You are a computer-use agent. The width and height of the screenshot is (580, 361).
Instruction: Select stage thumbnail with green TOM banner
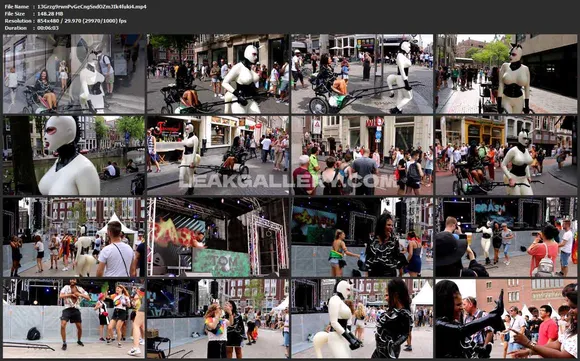click(x=218, y=237)
